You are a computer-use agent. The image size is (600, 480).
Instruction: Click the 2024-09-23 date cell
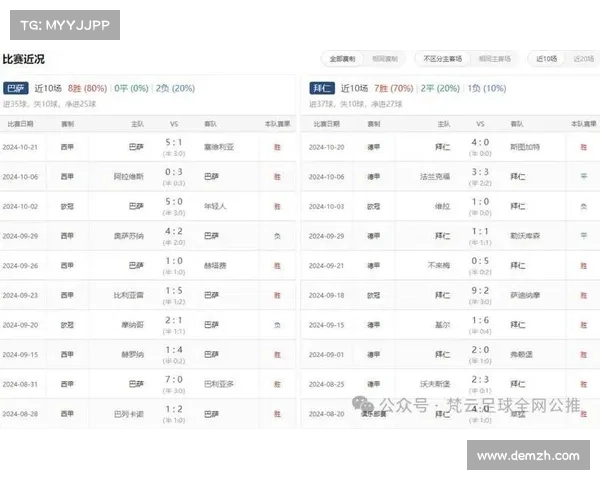20,296
